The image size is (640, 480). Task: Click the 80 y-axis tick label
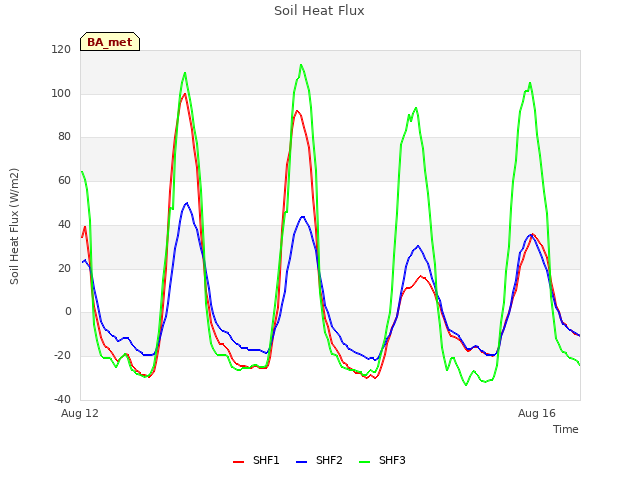pyautogui.click(x=64, y=137)
